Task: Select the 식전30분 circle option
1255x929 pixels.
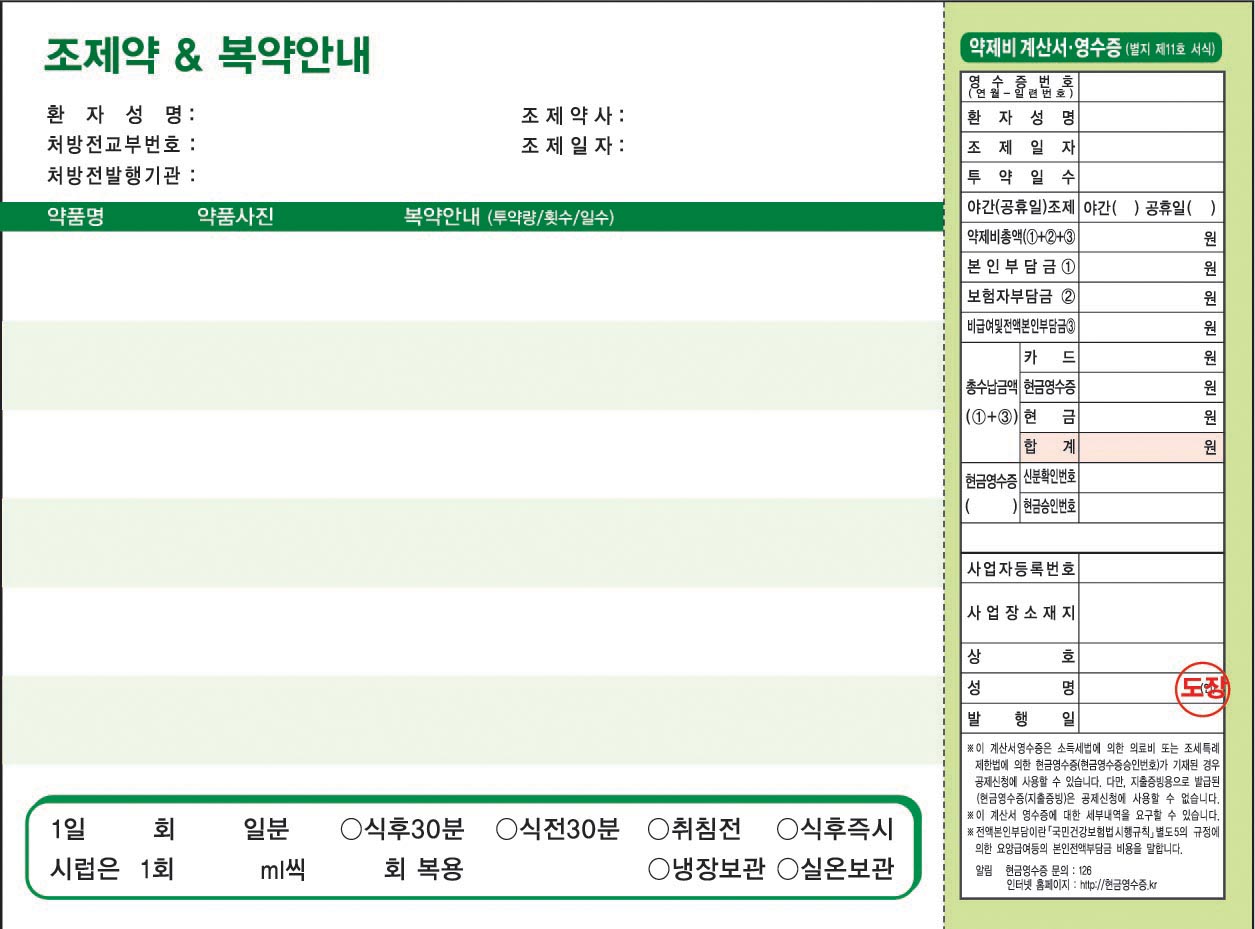Action: tap(506, 830)
